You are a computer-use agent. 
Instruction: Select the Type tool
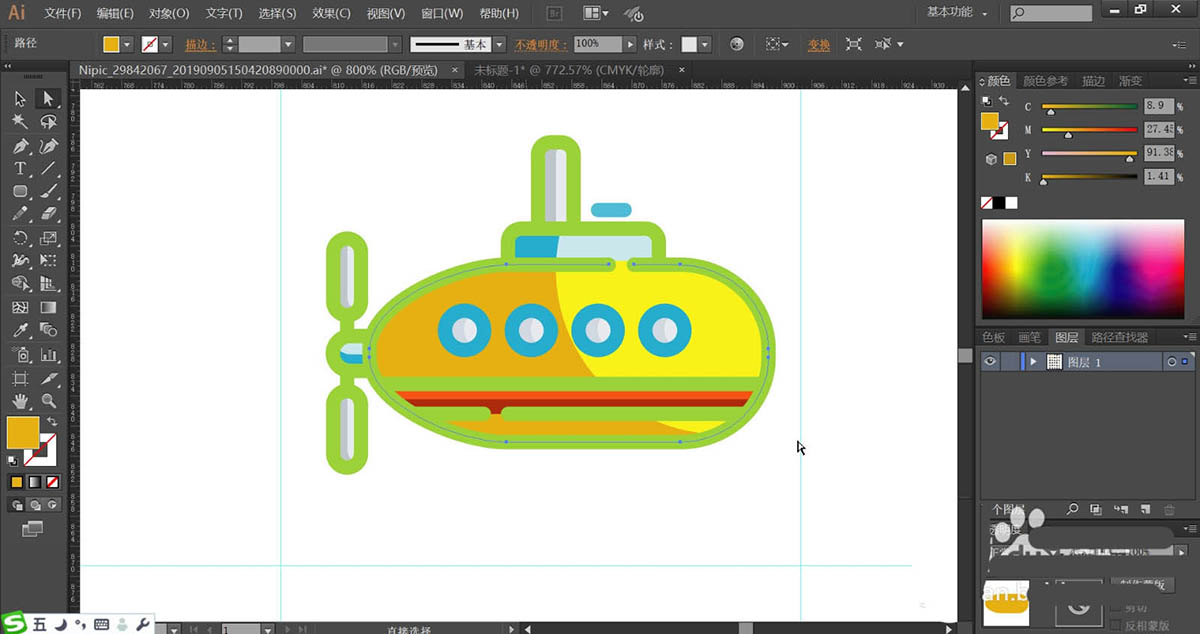tap(20, 169)
